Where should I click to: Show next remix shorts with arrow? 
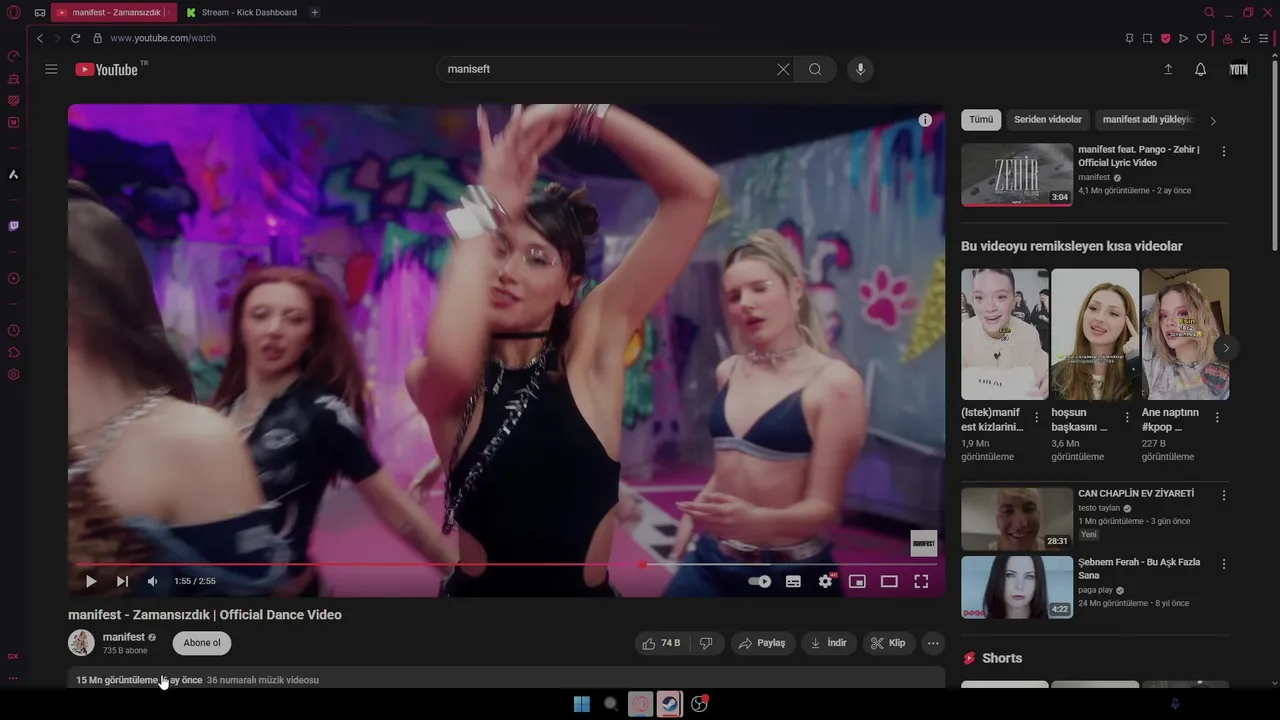pyautogui.click(x=1226, y=348)
